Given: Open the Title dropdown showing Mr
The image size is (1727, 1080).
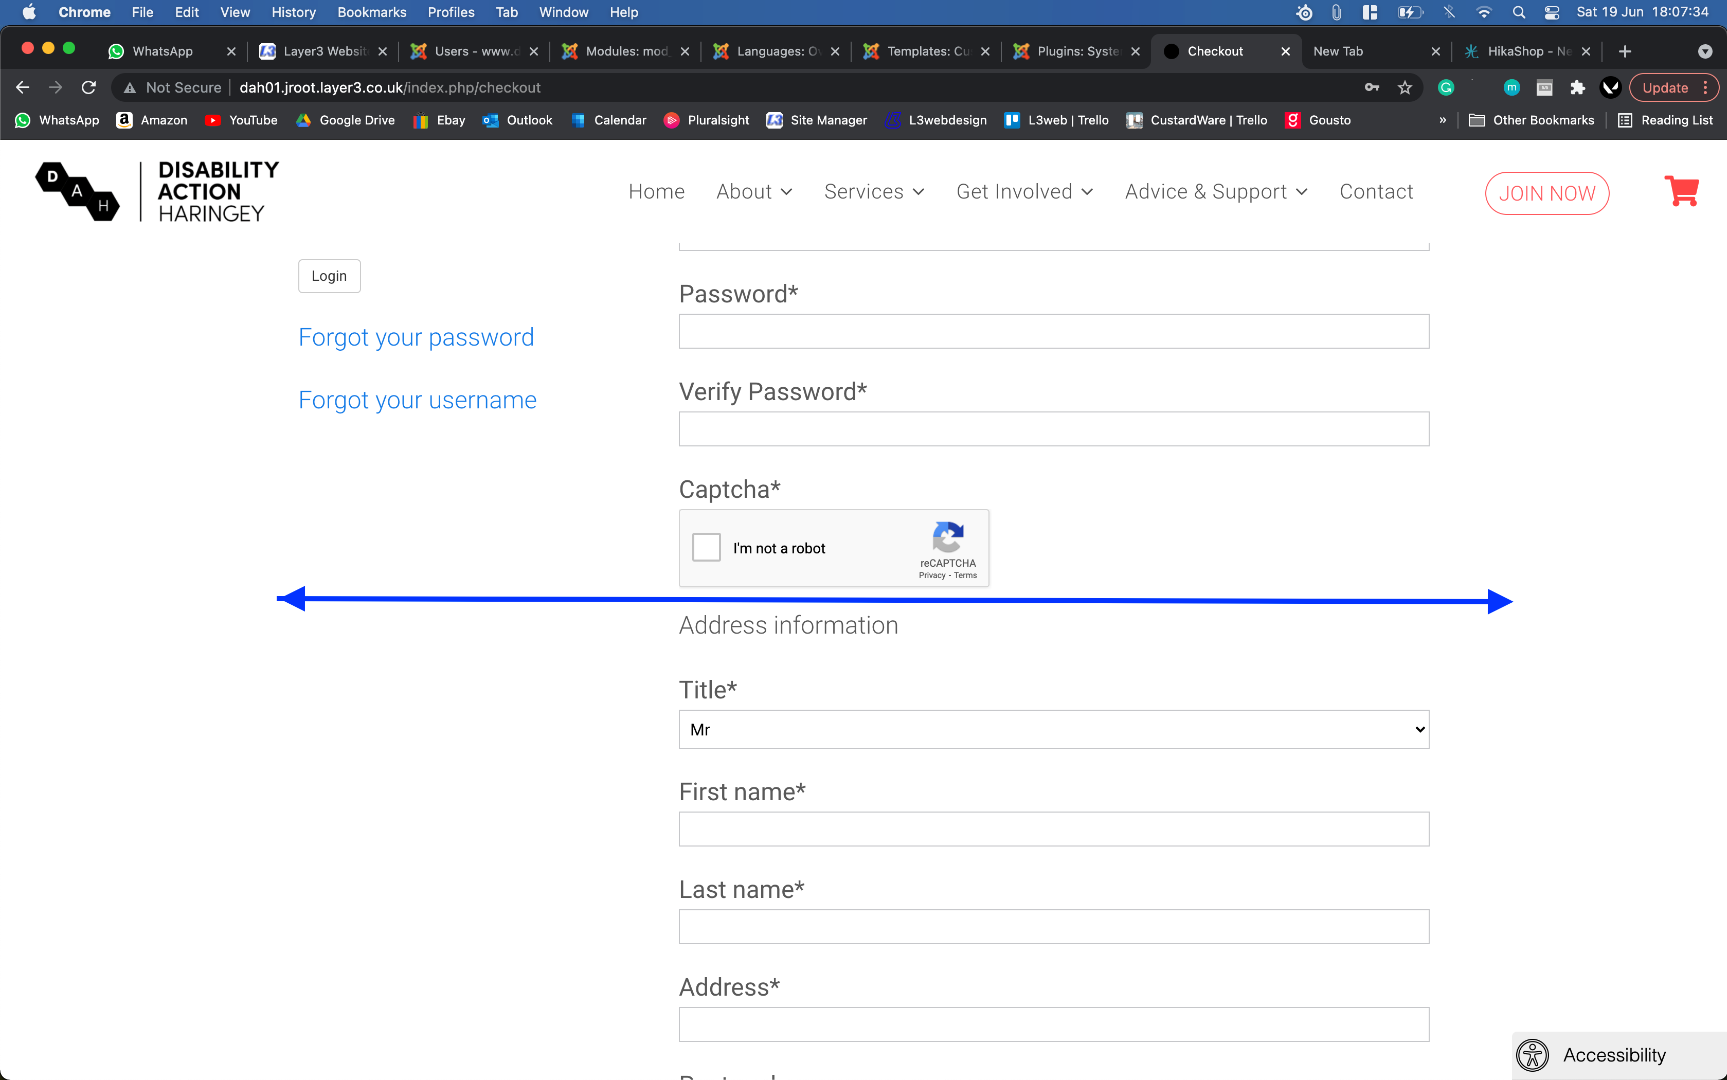Looking at the screenshot, I should click(1054, 730).
